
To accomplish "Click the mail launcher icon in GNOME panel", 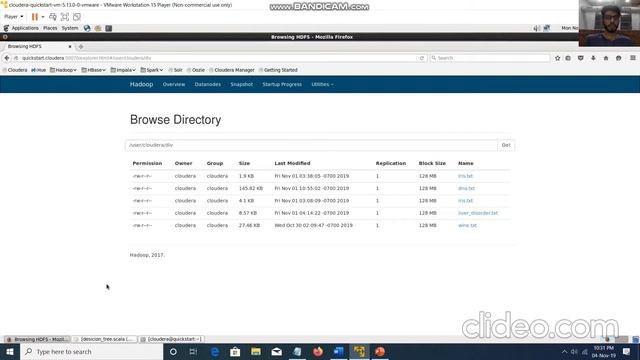I will (98, 28).
